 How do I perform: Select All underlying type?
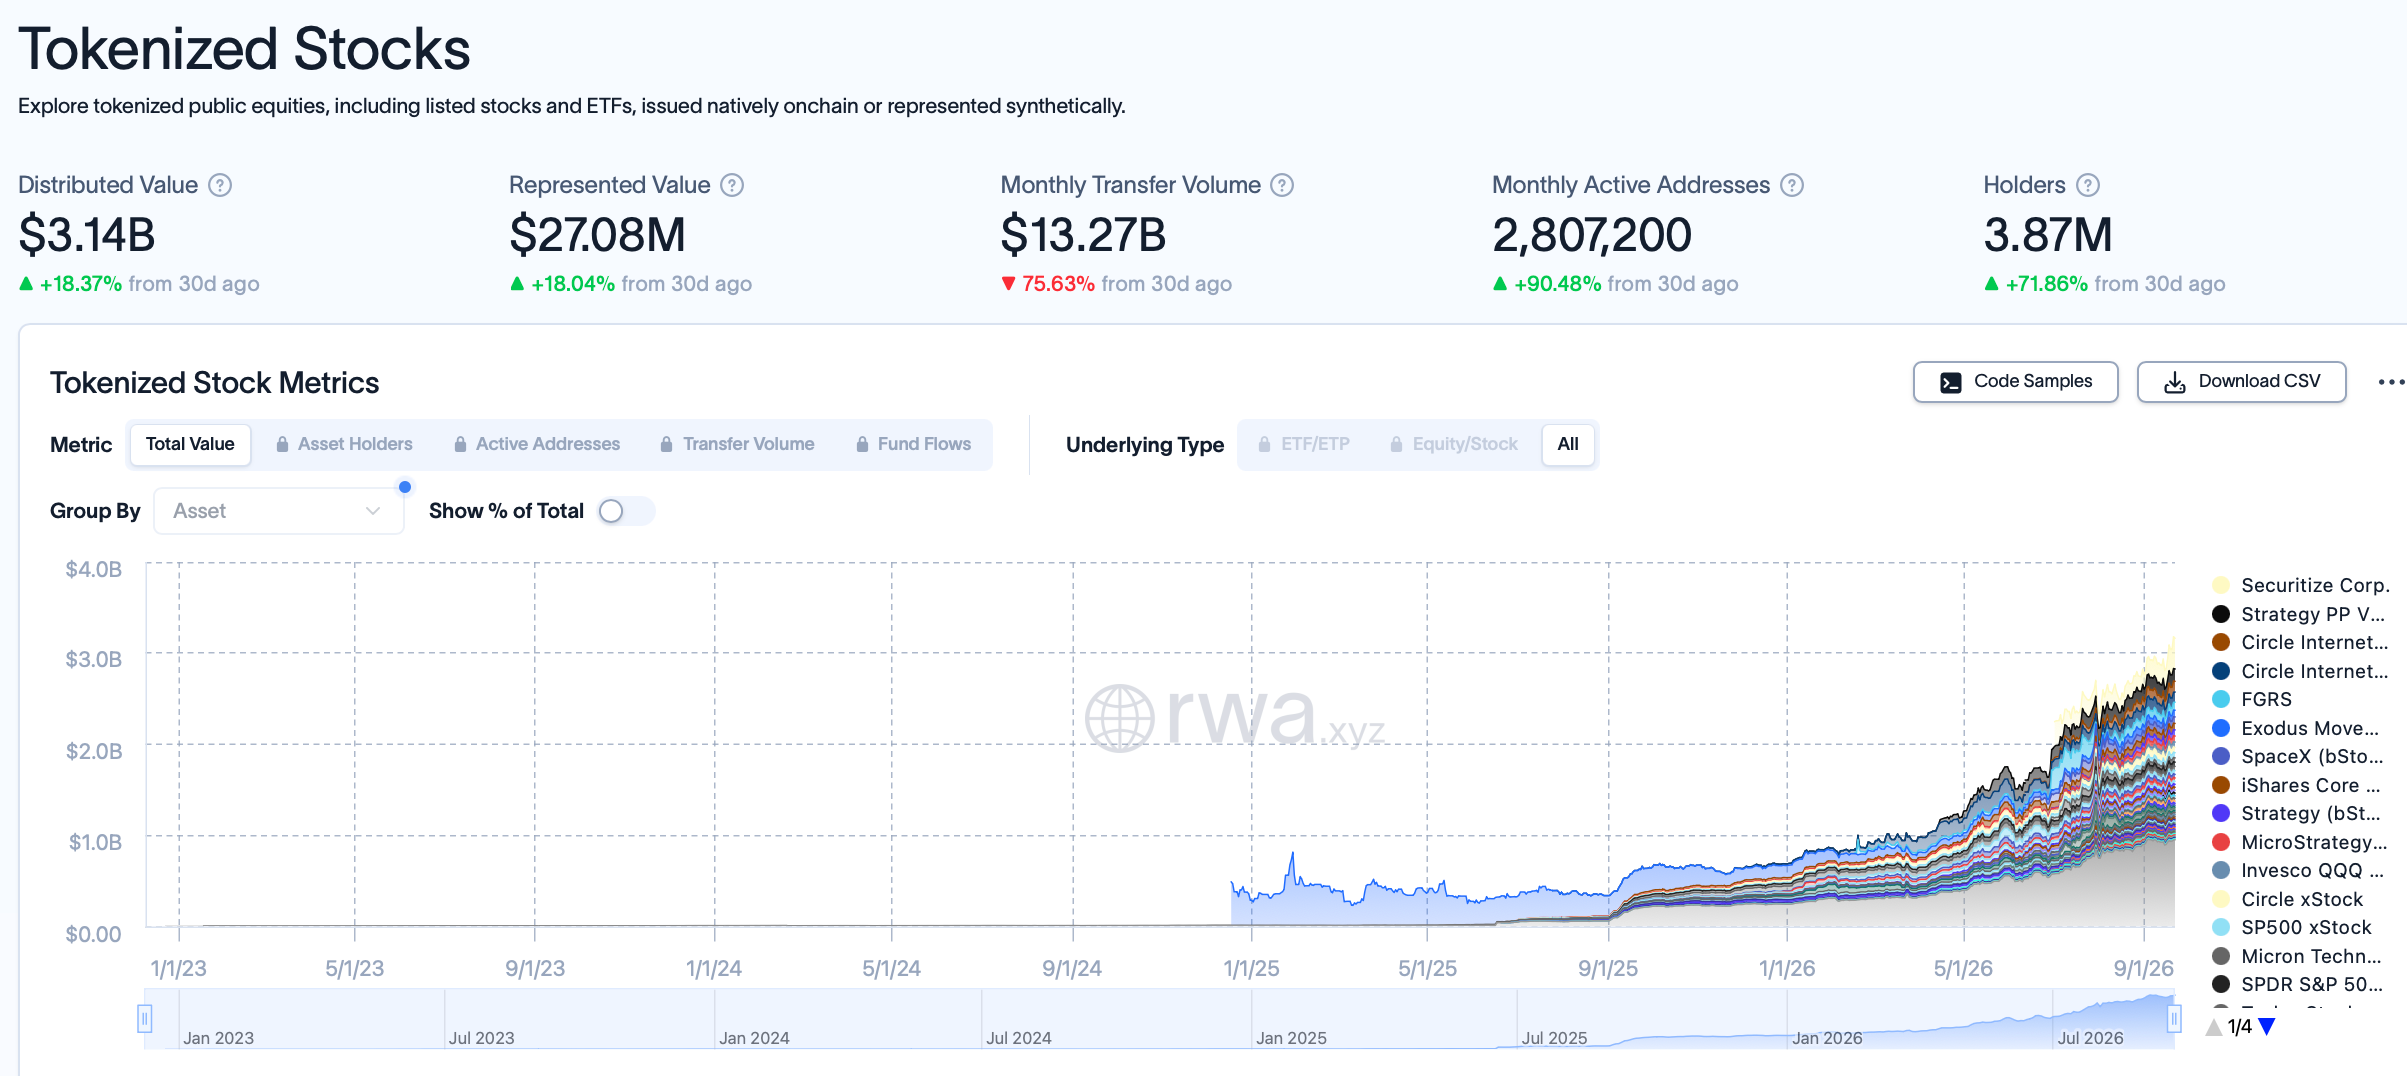point(1568,444)
